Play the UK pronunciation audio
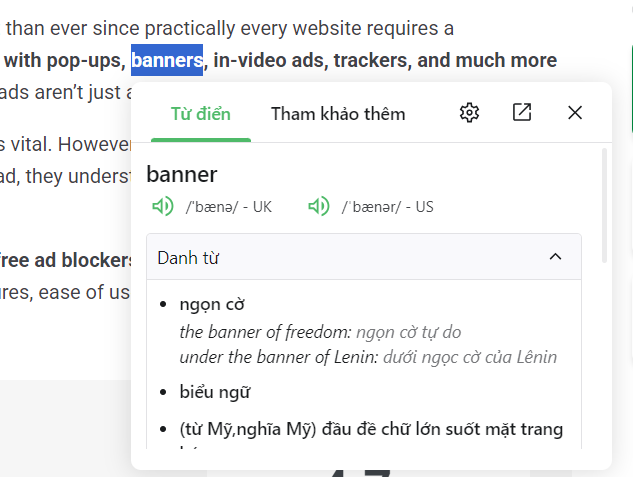633x477 pixels. tap(161, 207)
